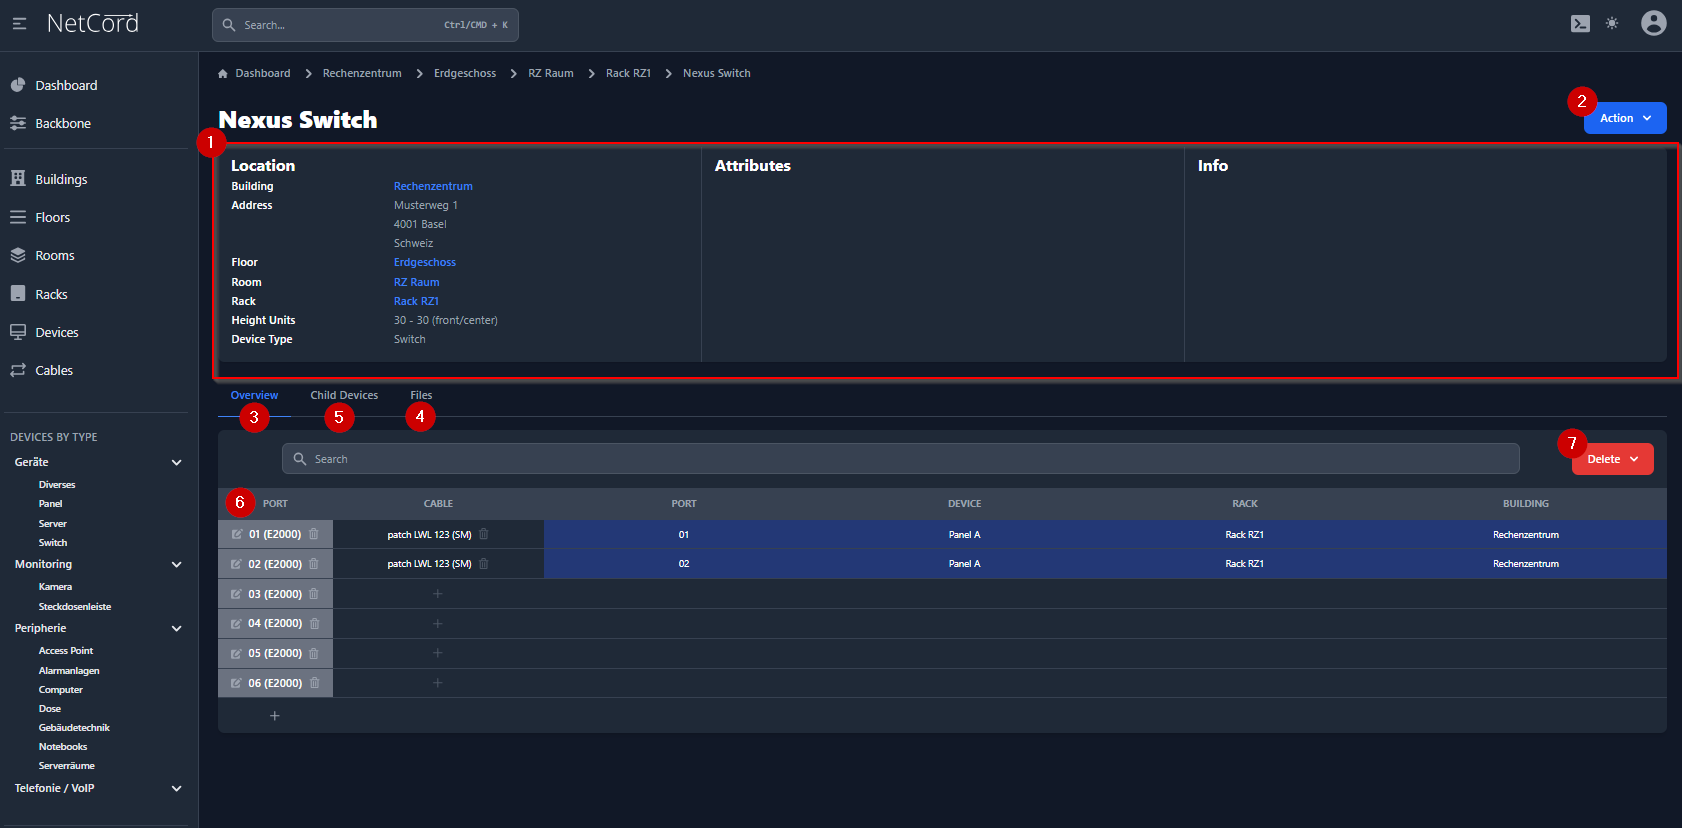
Task: Collapse the Peripherie sidebar section
Action: 177,628
